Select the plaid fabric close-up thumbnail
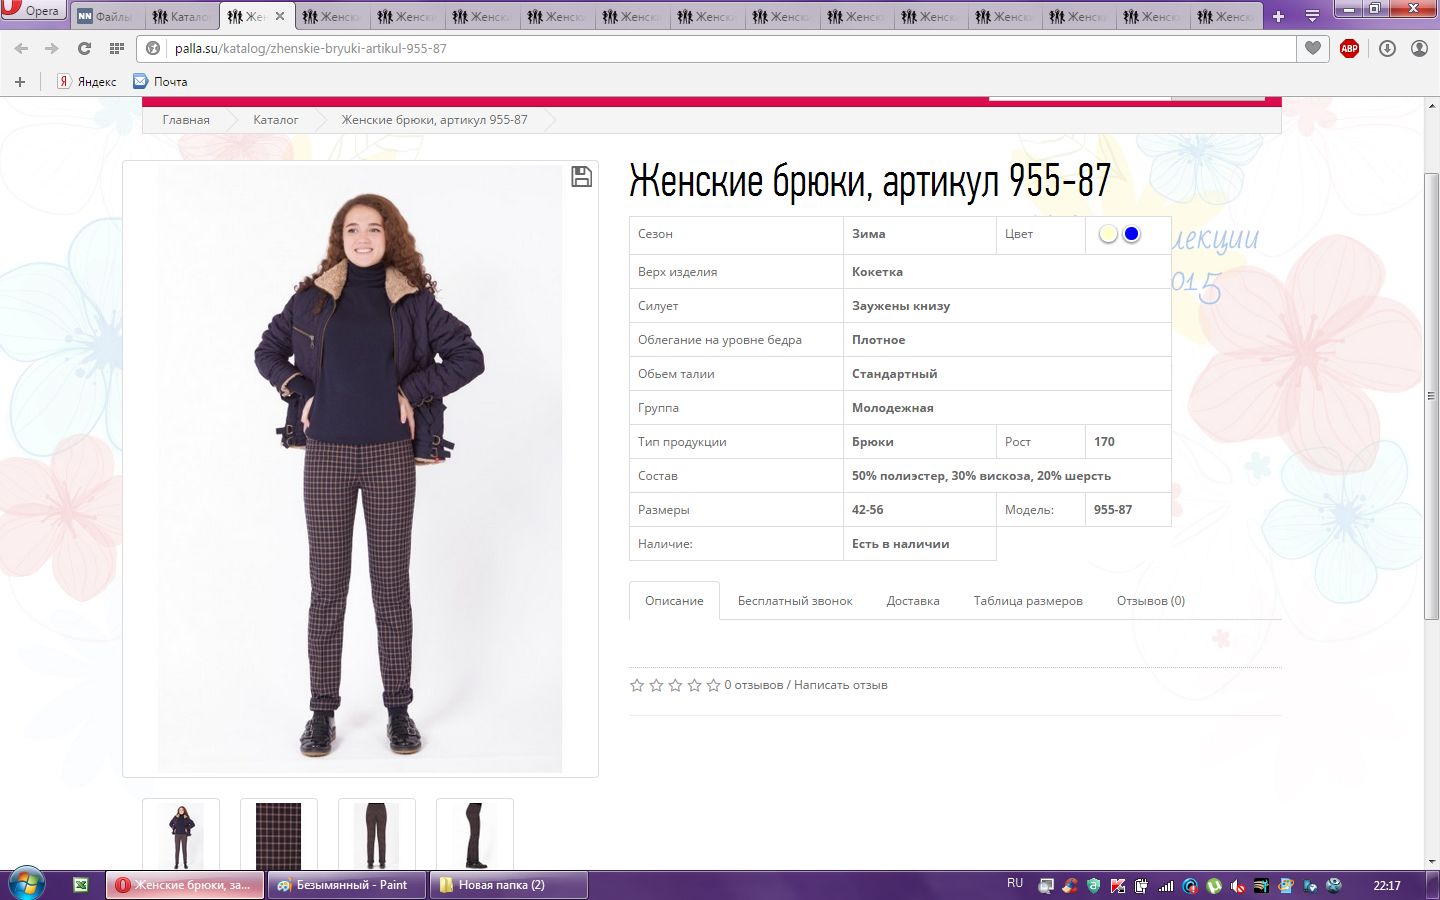Screen dimensions: 1440x900 coord(278,836)
